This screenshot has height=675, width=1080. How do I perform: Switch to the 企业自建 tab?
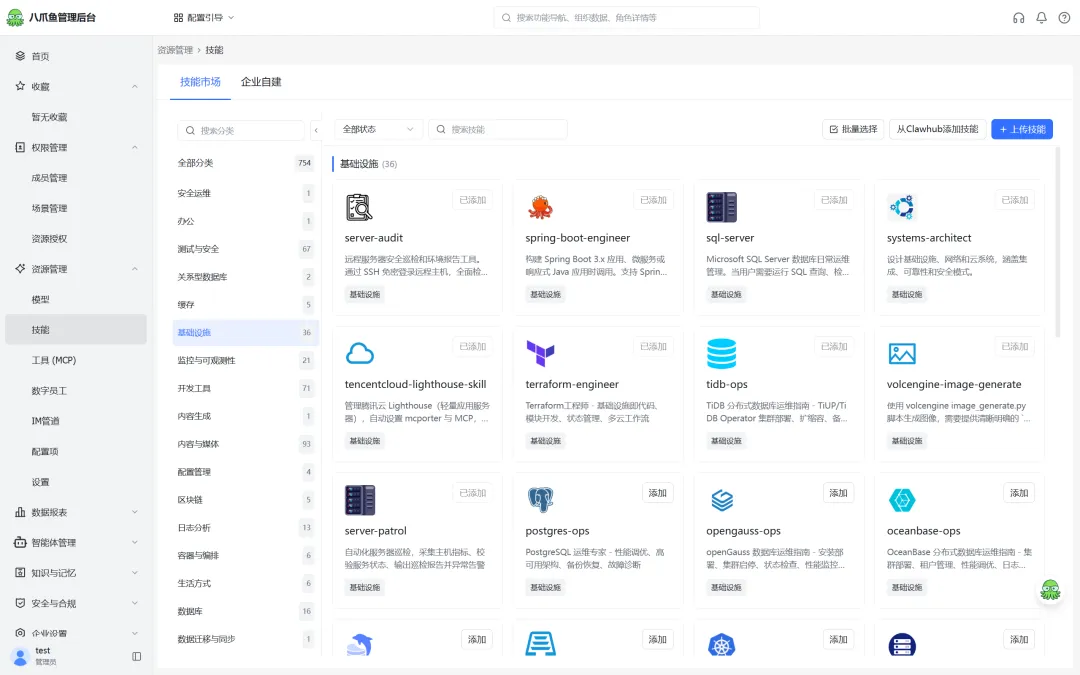pos(261,82)
